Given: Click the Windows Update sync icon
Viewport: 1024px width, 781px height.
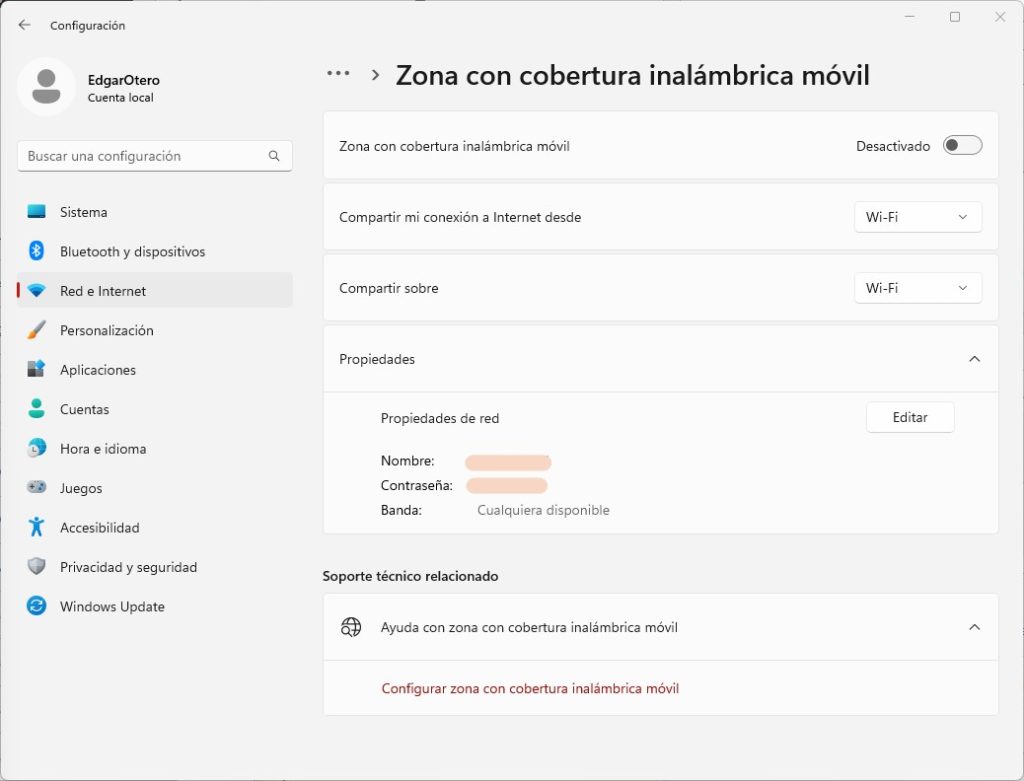Looking at the screenshot, I should click(x=37, y=606).
